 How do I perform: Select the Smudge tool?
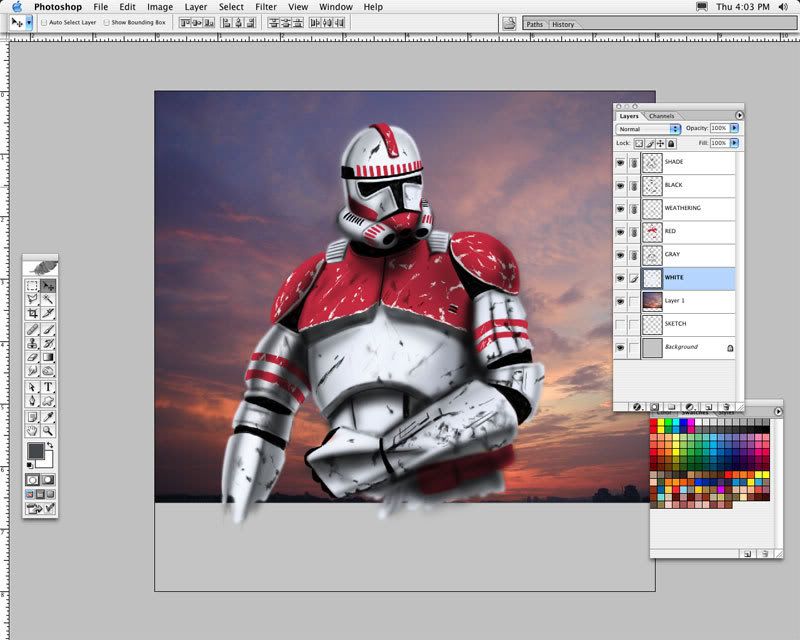(33, 371)
